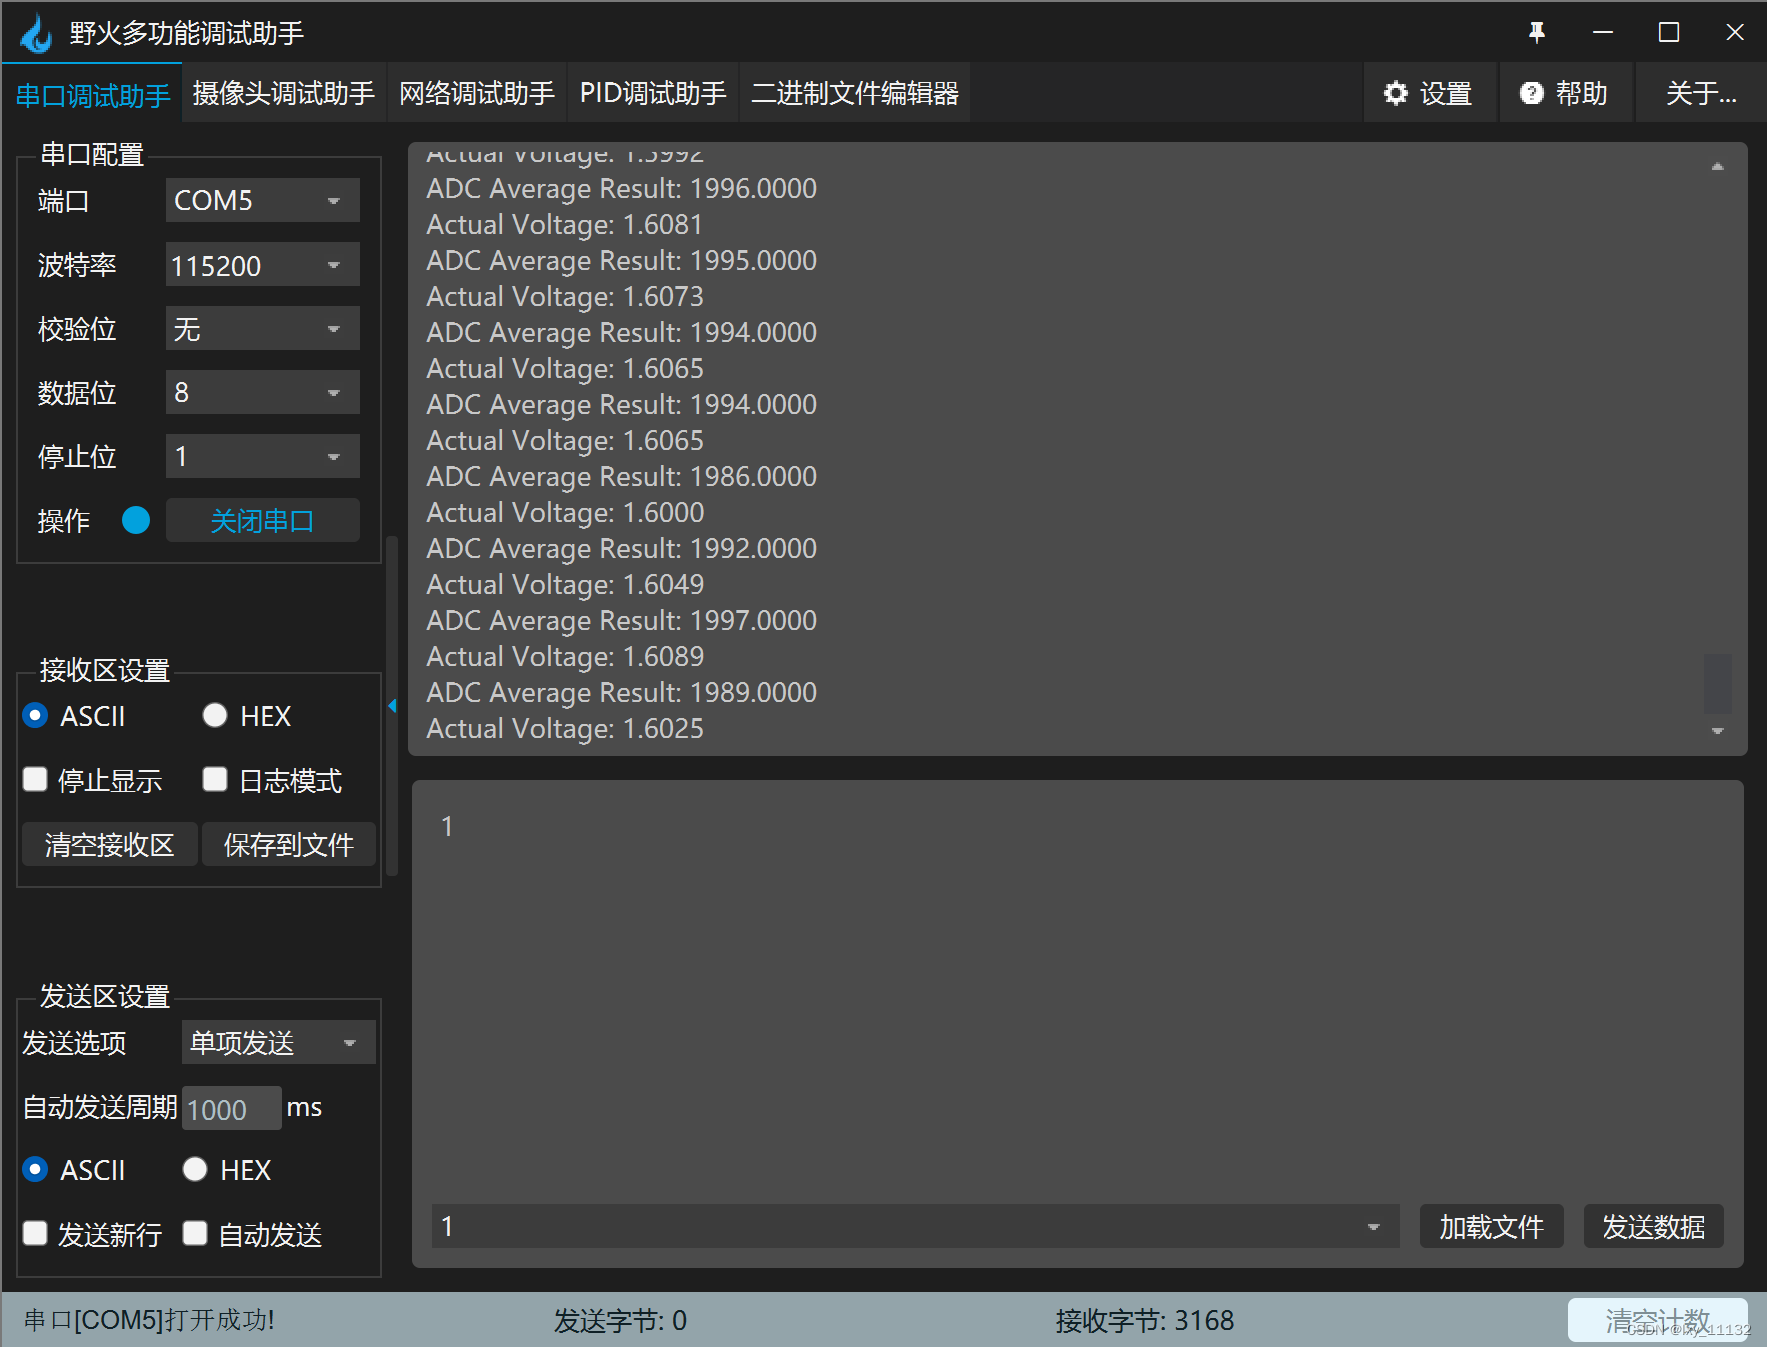Switch to the 二进制文件编辑器 tab
Image resolution: width=1767 pixels, height=1347 pixels.
click(x=855, y=92)
